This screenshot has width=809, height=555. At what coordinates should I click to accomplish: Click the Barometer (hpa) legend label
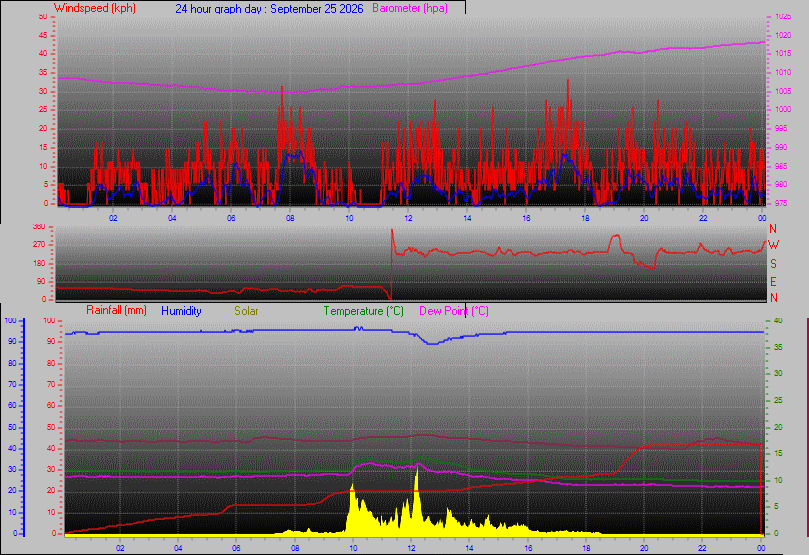tap(410, 8)
